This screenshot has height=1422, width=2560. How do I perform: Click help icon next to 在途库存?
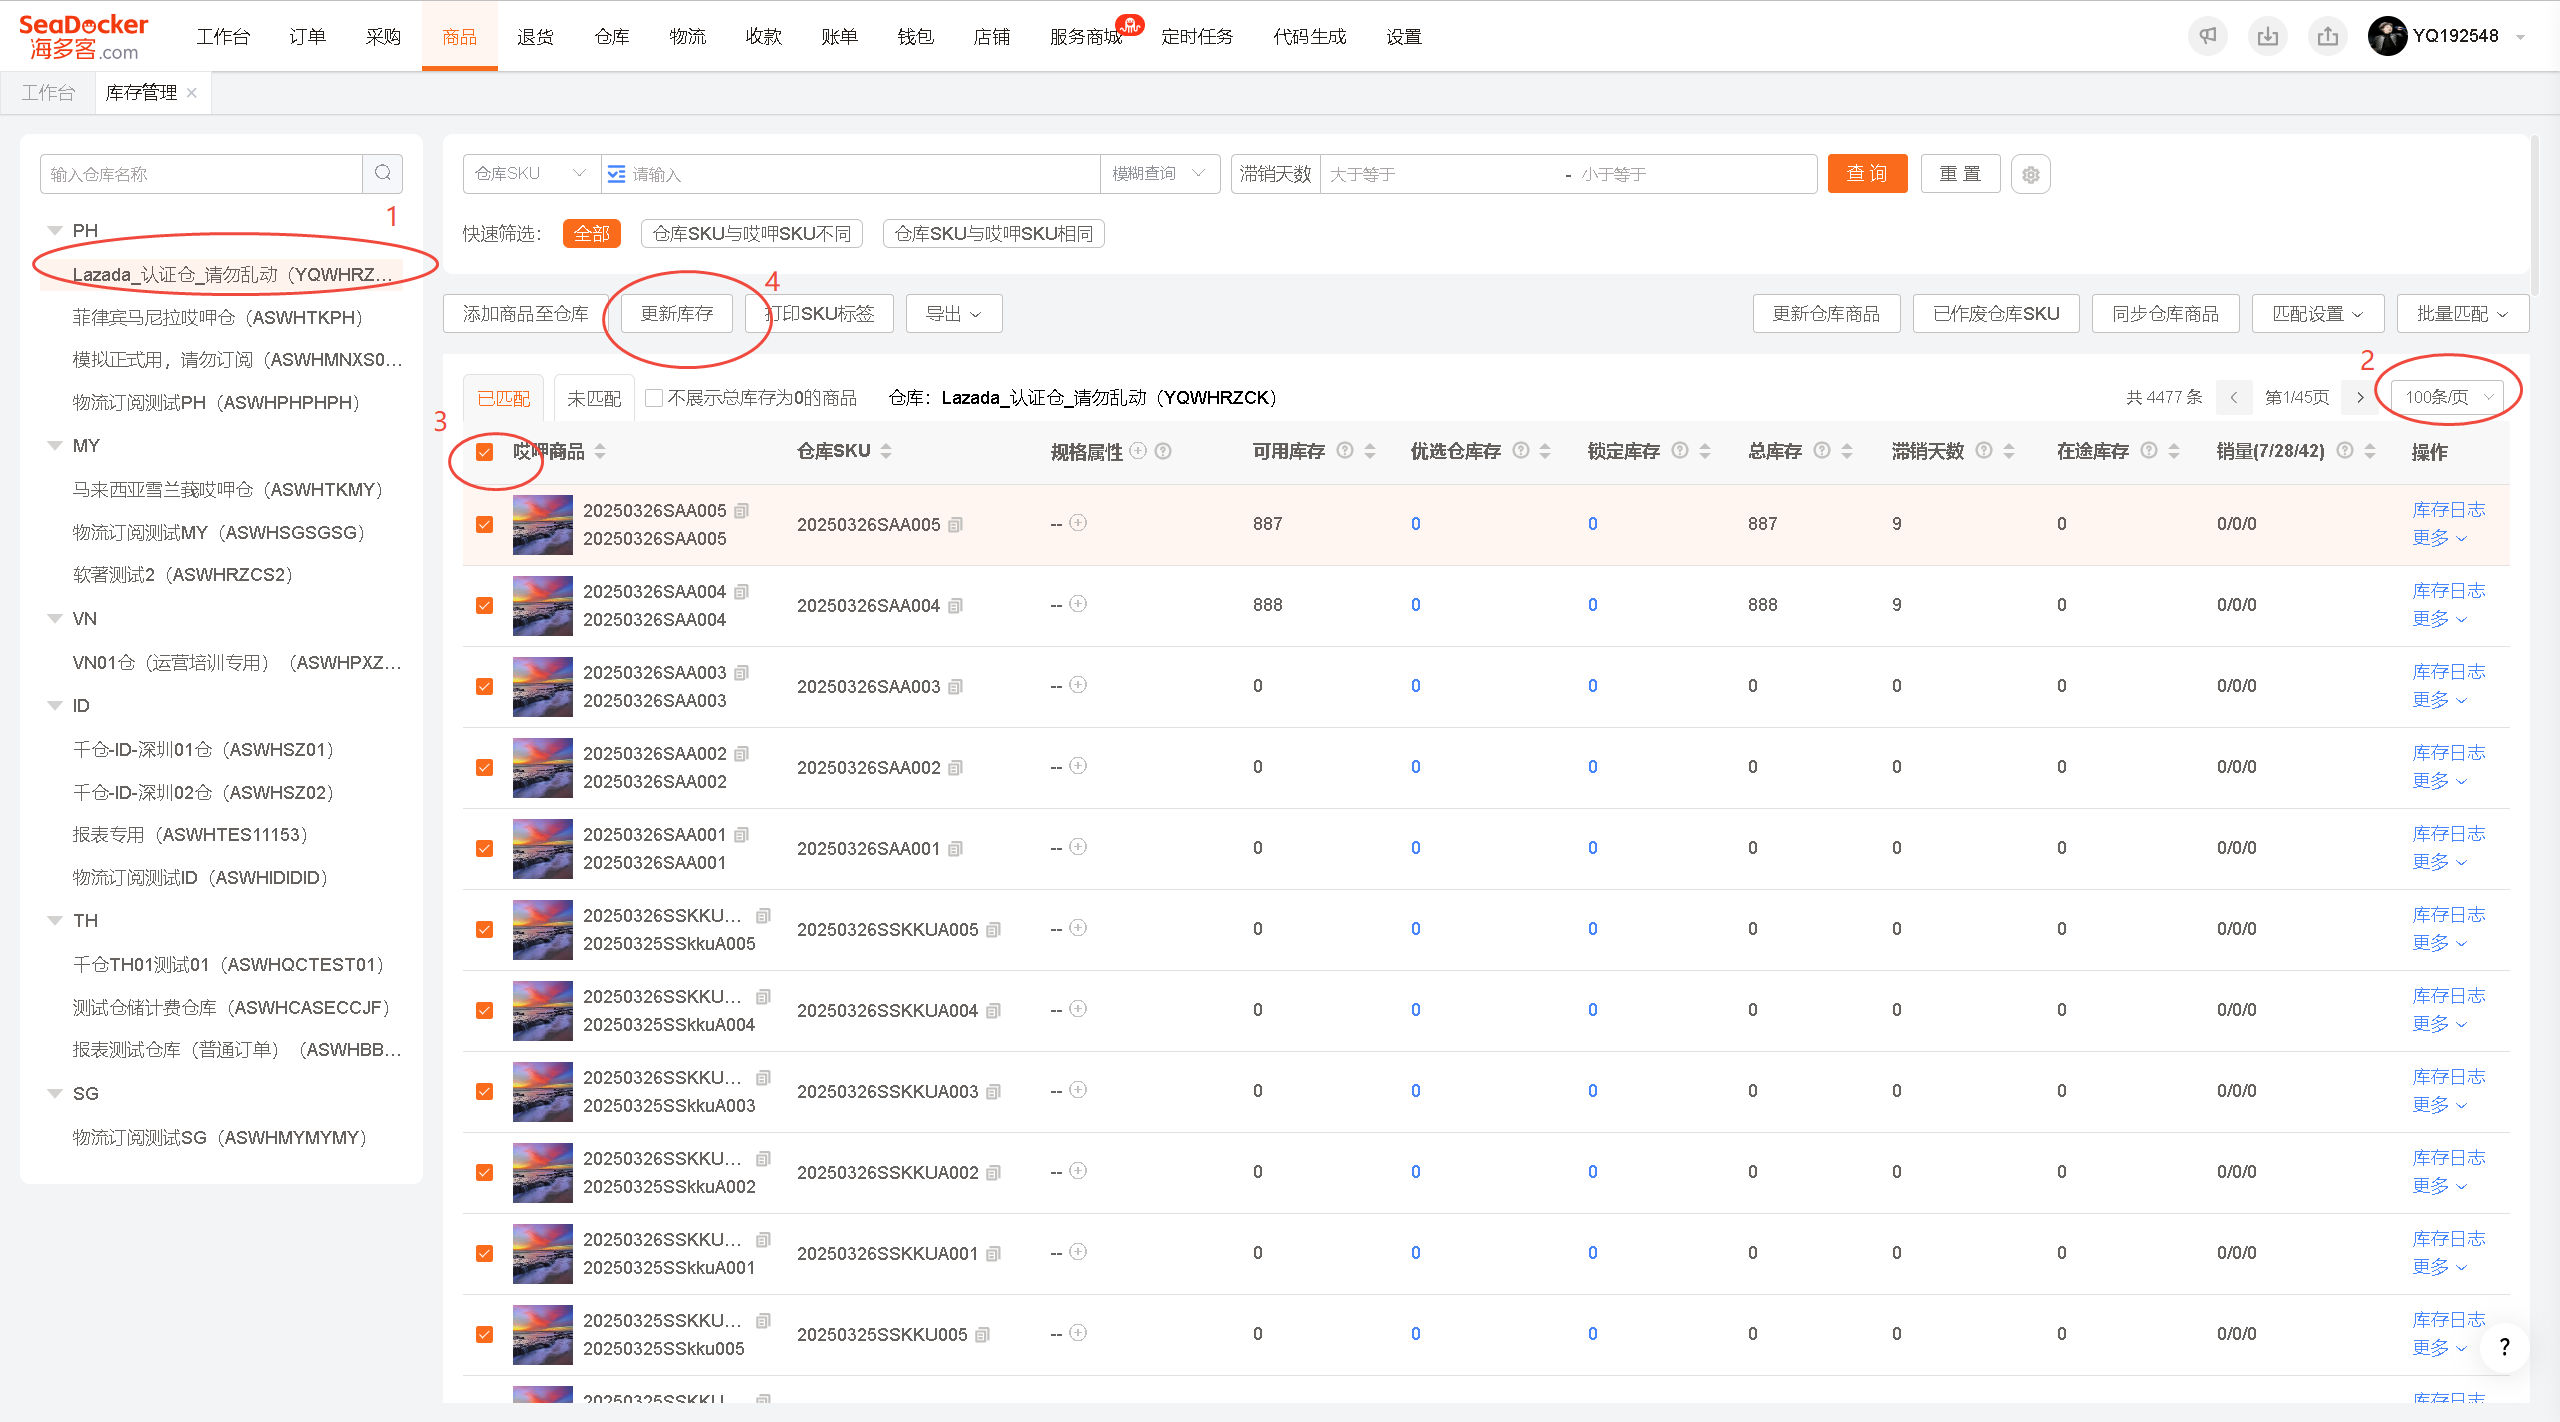tap(2149, 451)
